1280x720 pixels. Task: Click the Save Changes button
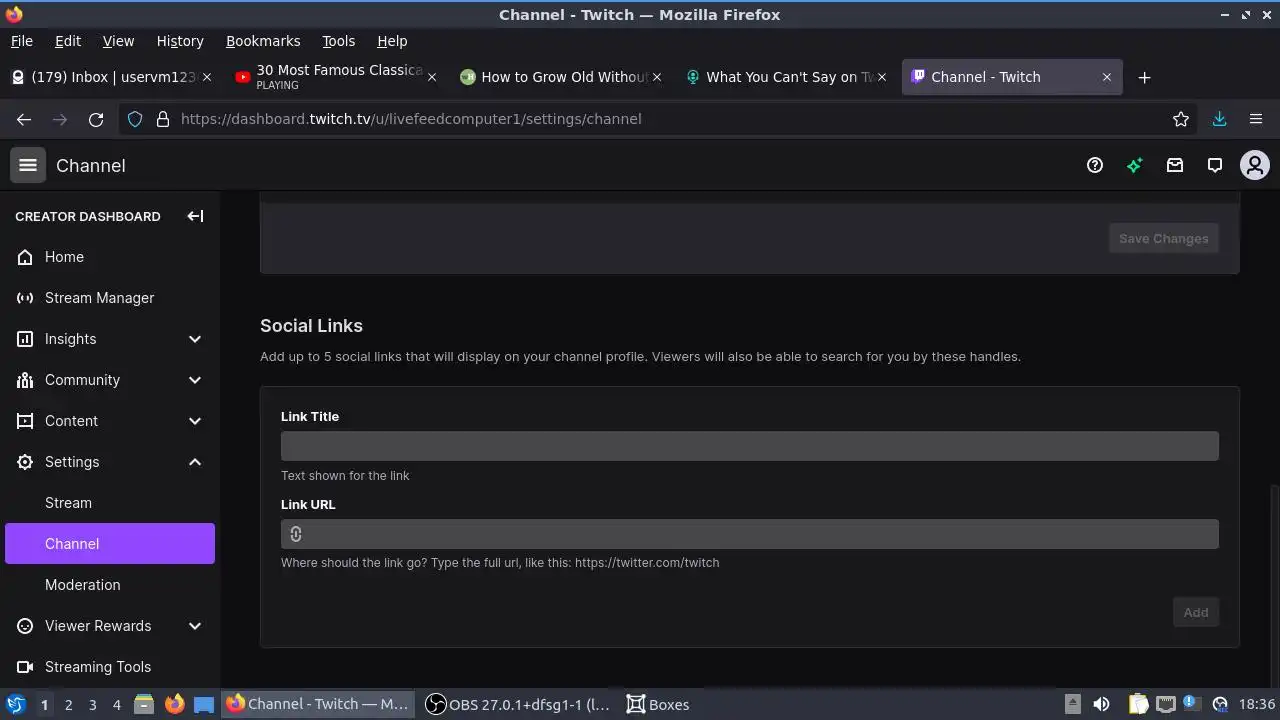click(x=1164, y=238)
